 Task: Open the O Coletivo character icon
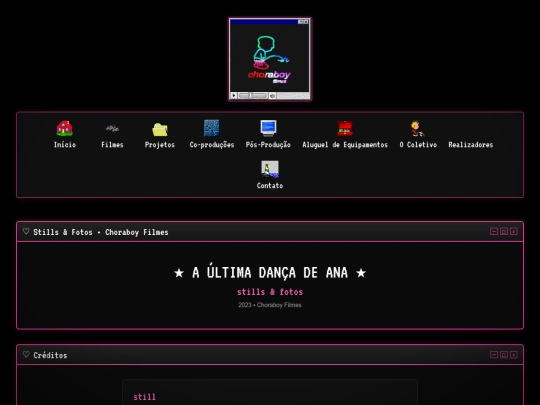[x=418, y=128]
